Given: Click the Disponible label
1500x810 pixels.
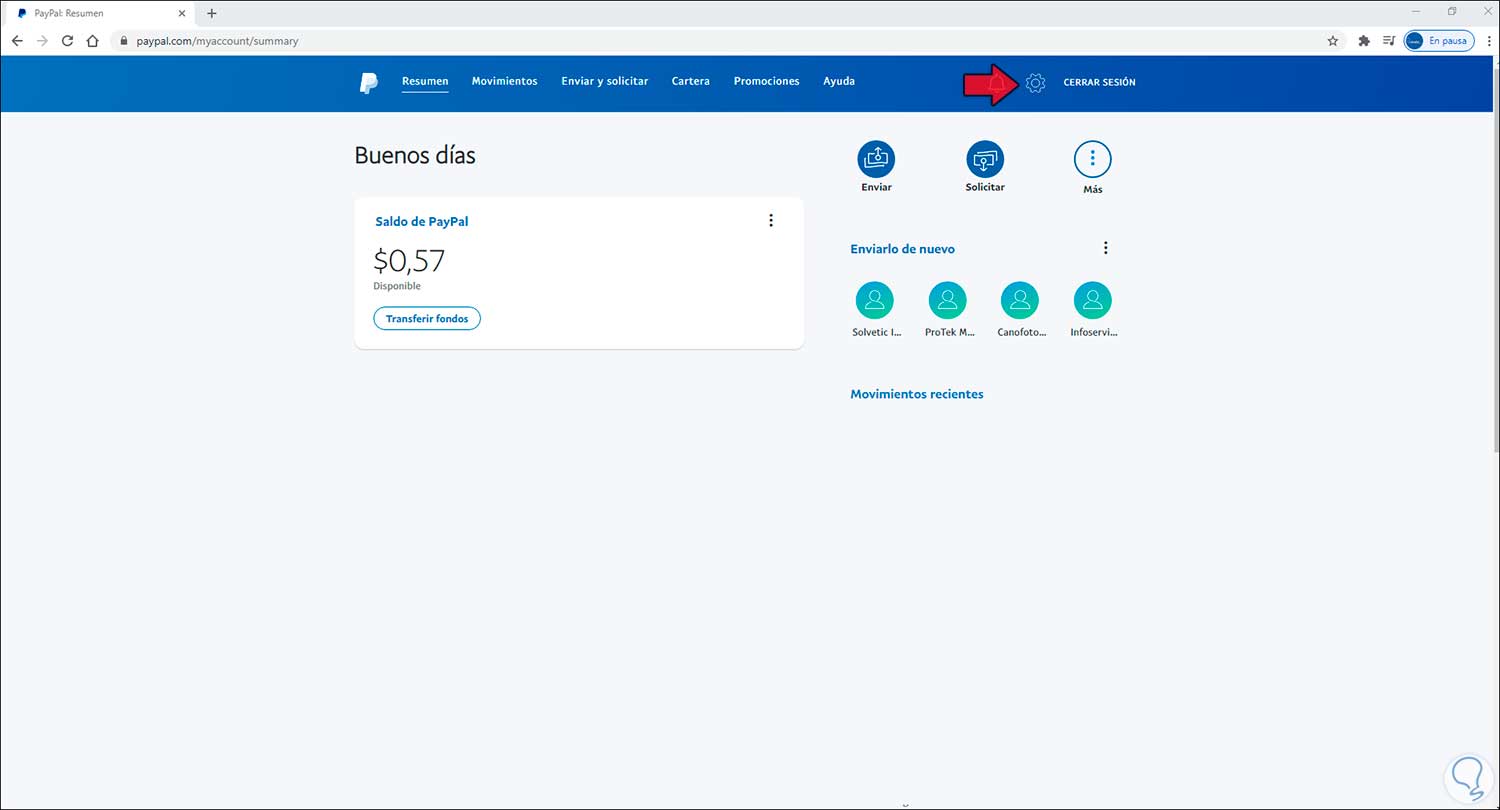Looking at the screenshot, I should click(397, 286).
